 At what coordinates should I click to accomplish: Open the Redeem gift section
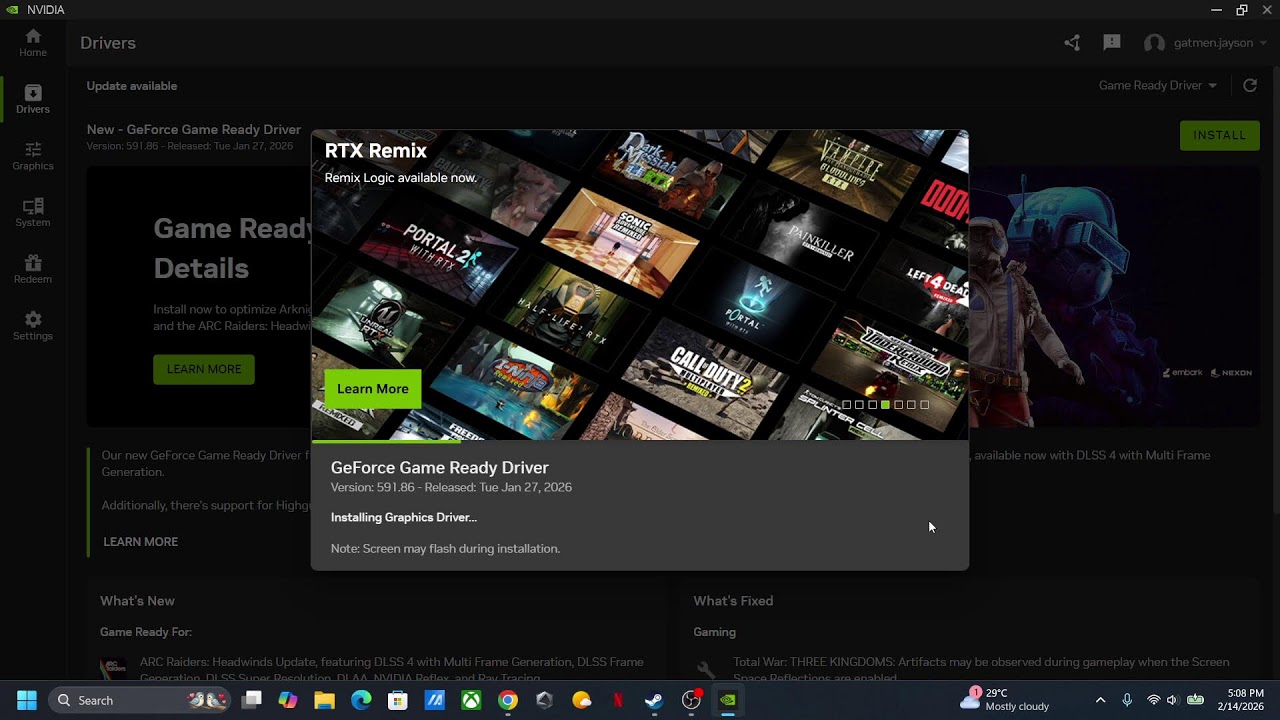point(33,269)
